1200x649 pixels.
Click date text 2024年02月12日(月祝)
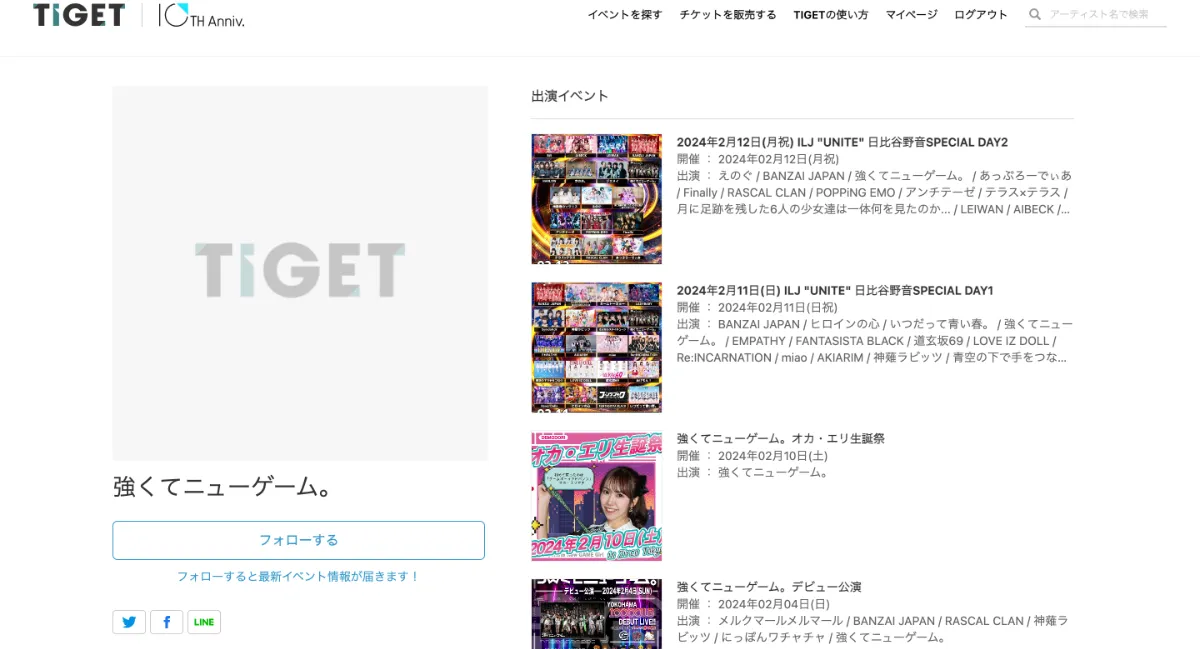coord(778,159)
